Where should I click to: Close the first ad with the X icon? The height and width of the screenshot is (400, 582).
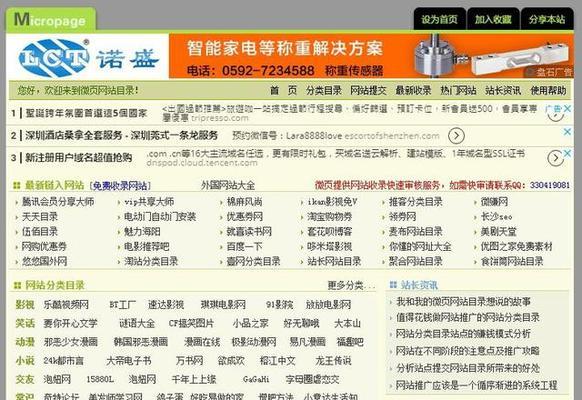pos(567,109)
